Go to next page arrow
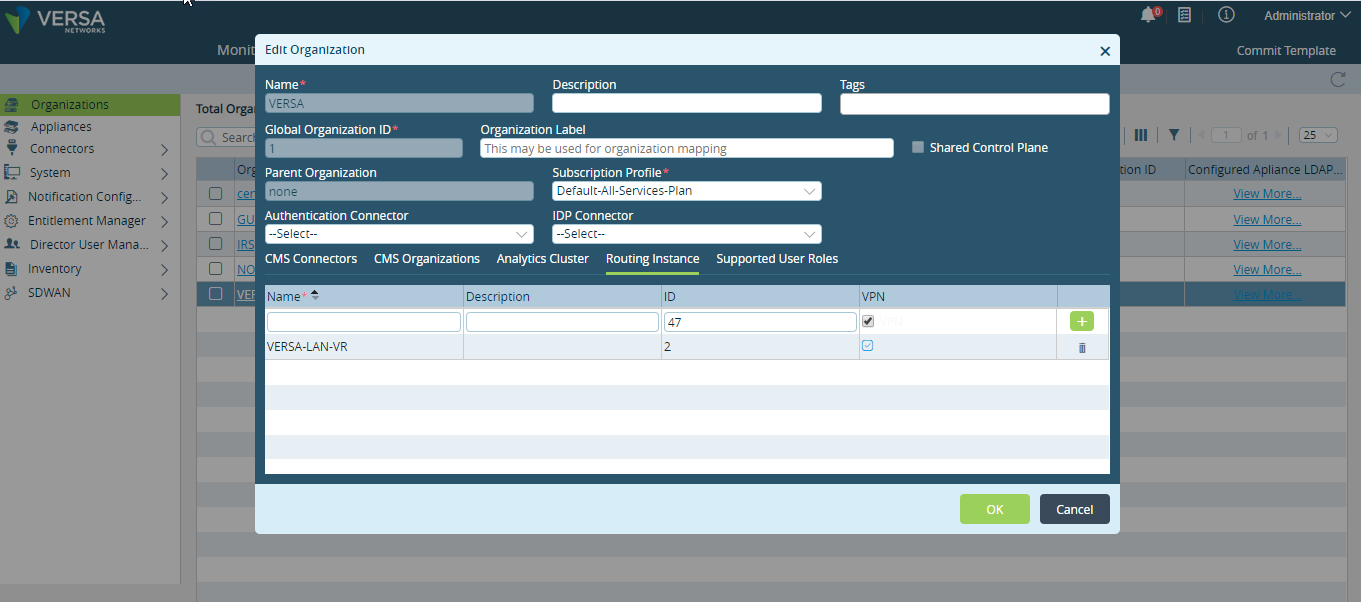 (1278, 135)
